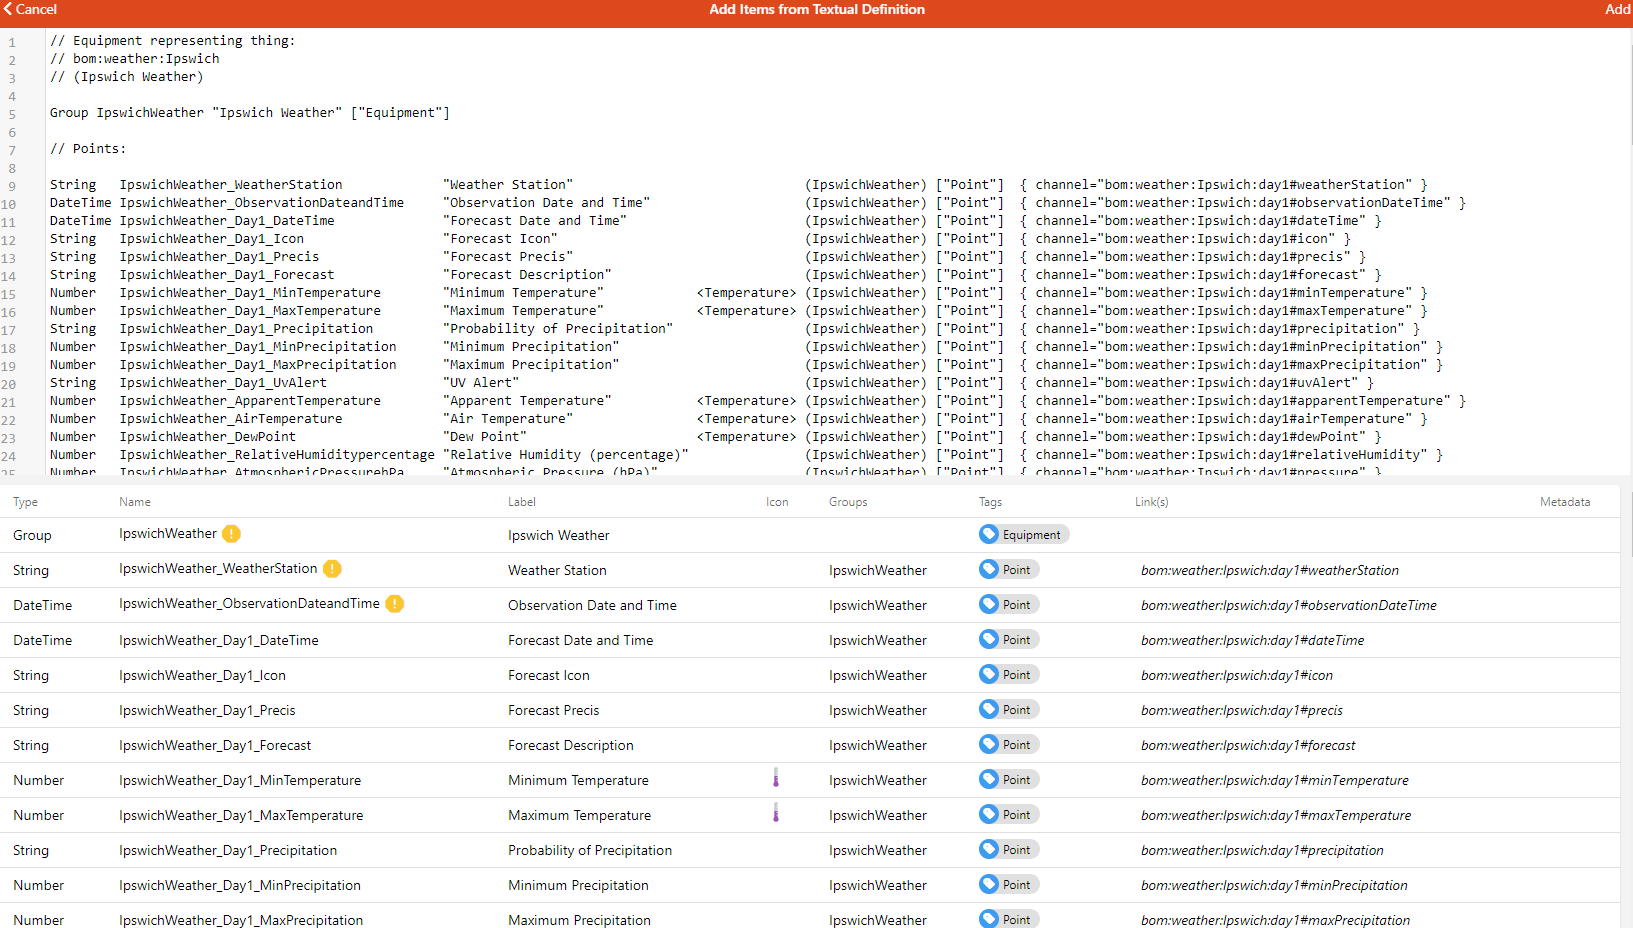Follow the maxTemperature channel link
The image size is (1633, 928).
click(1276, 814)
